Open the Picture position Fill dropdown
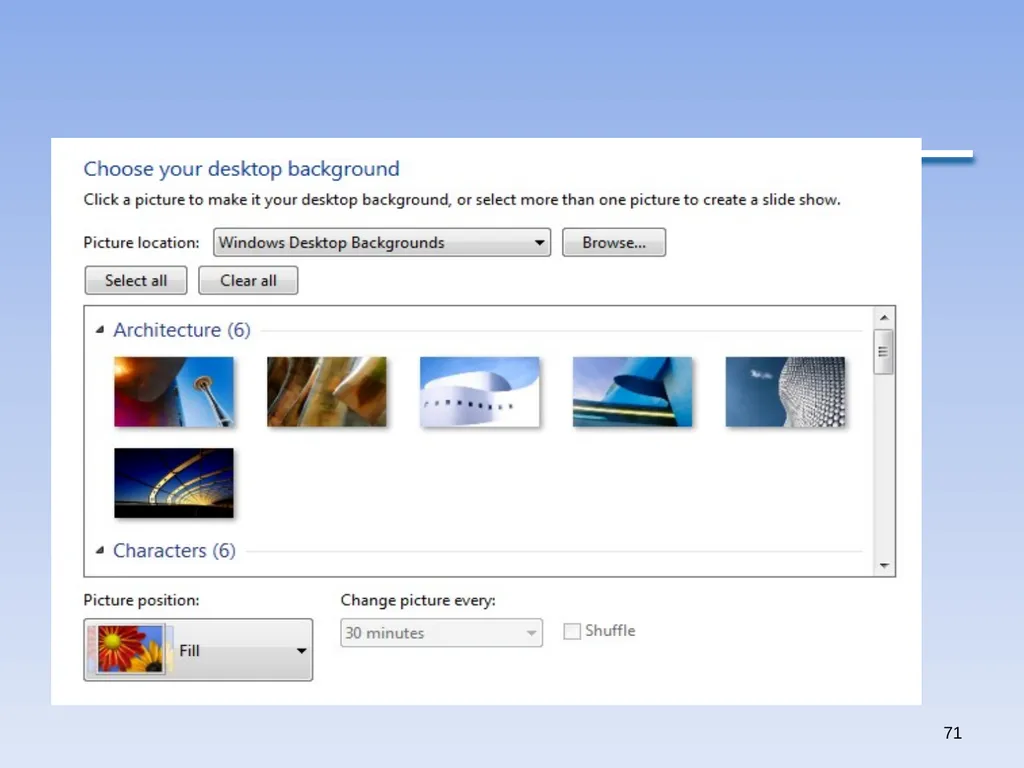The image size is (1024, 768). [198, 650]
